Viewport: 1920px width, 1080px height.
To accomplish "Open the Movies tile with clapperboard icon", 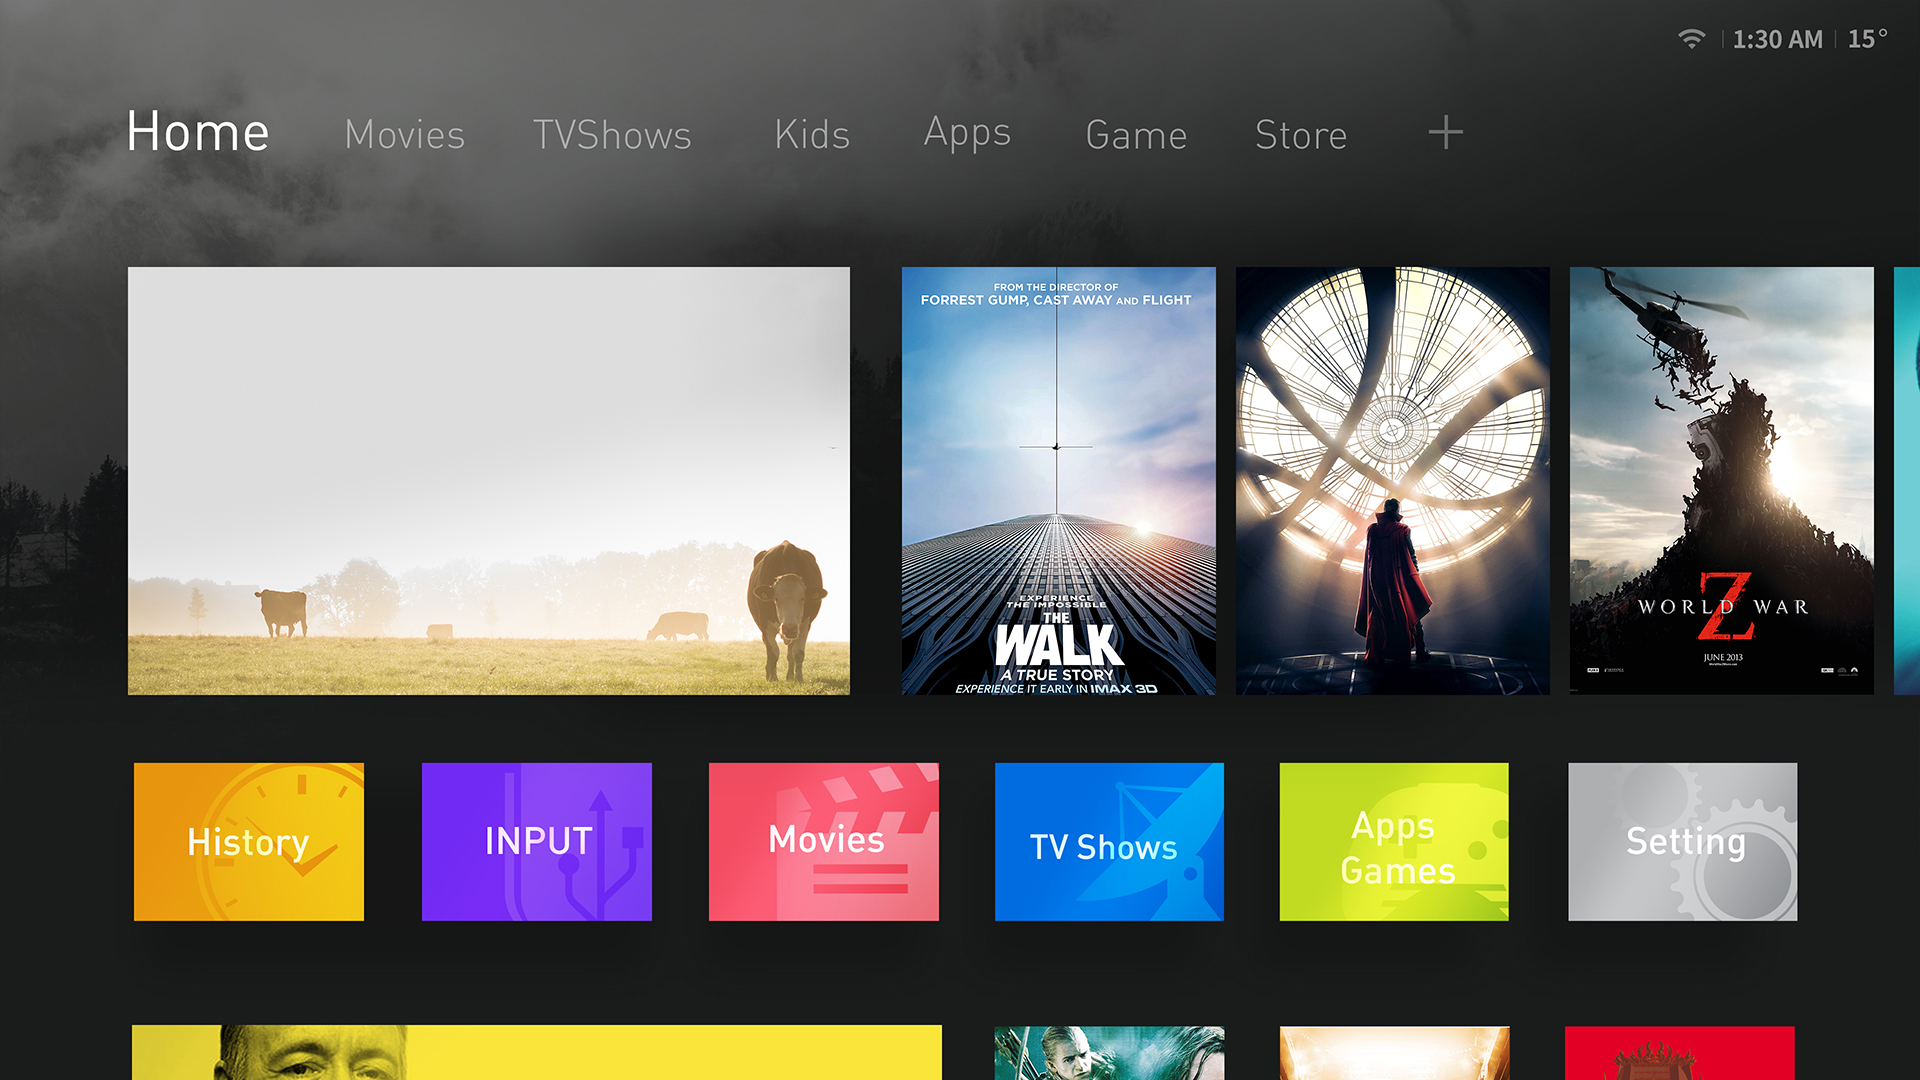I will point(823,841).
